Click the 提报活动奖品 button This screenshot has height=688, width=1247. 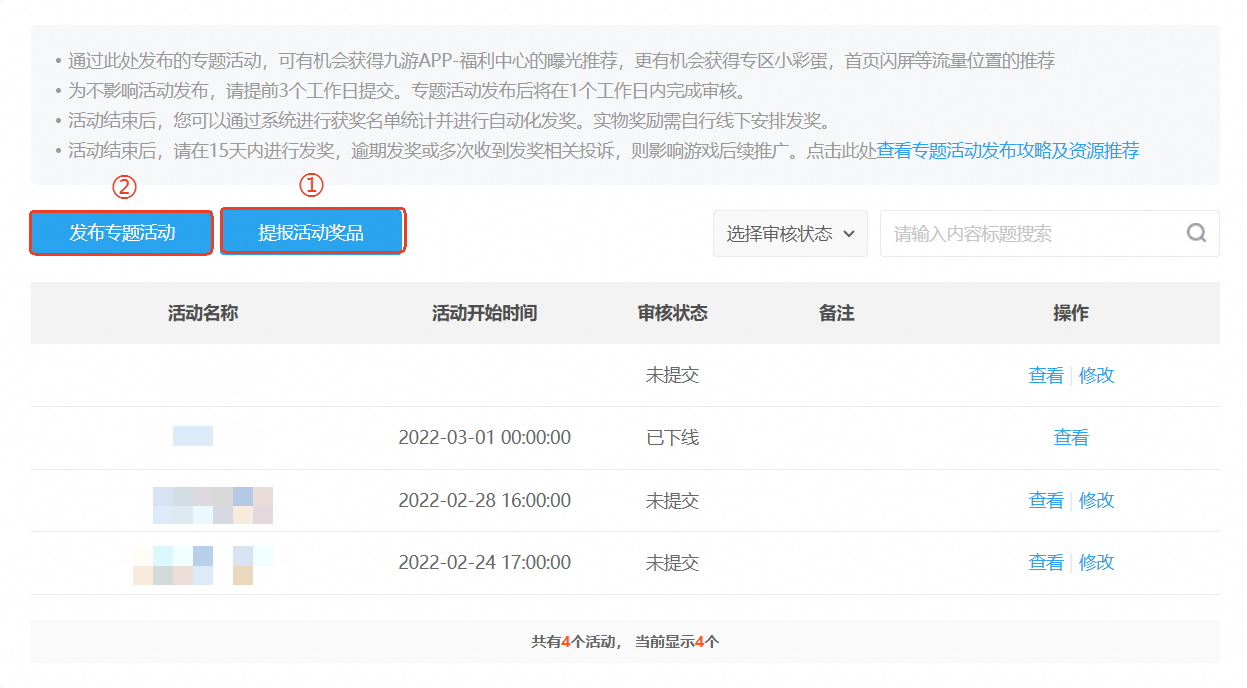pos(311,233)
